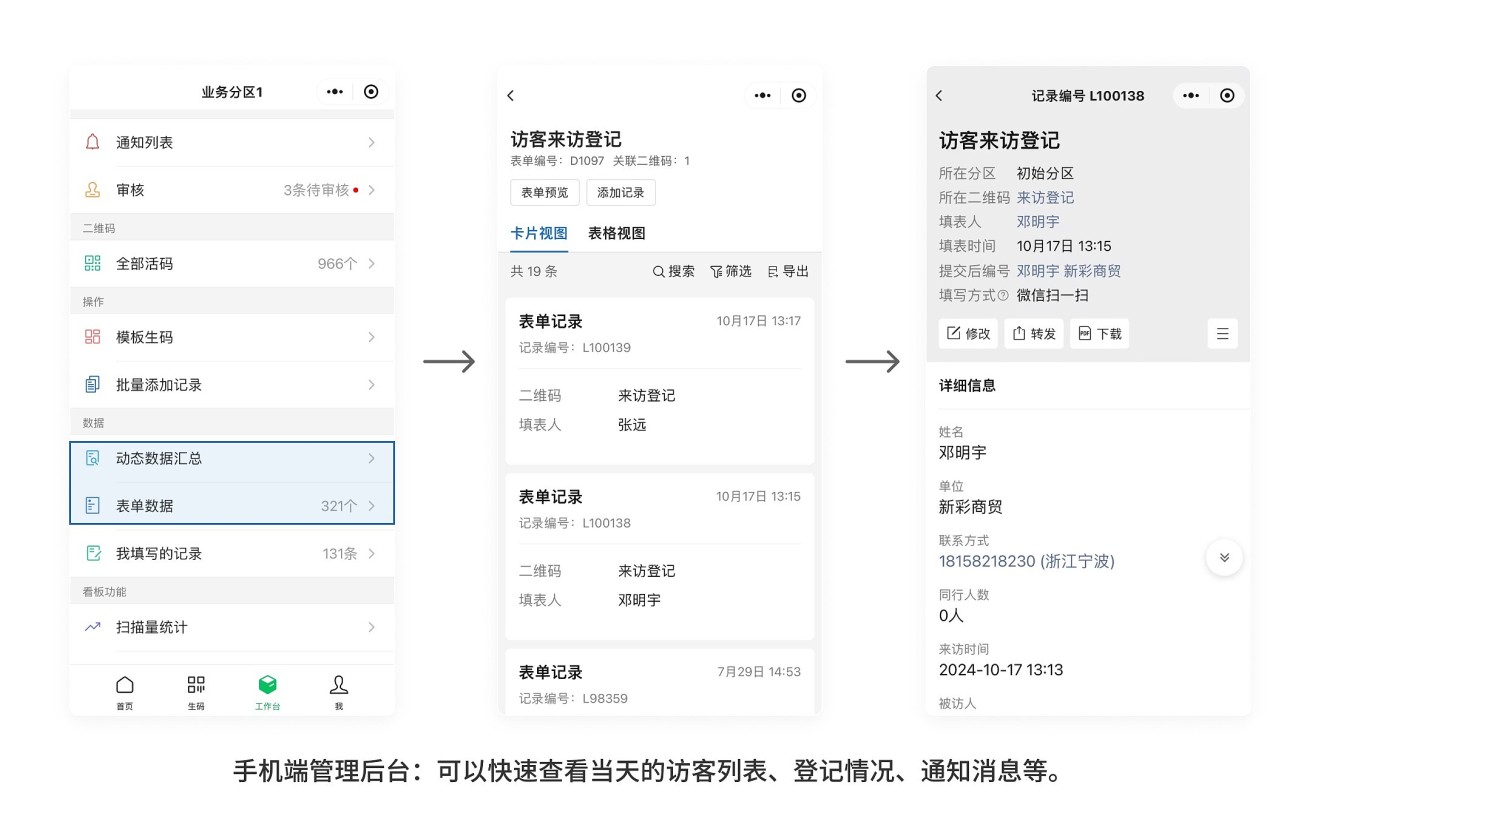This screenshot has height=816, width=1500.
Task: Click the 新彩商贸 单位 value
Action: click(970, 507)
